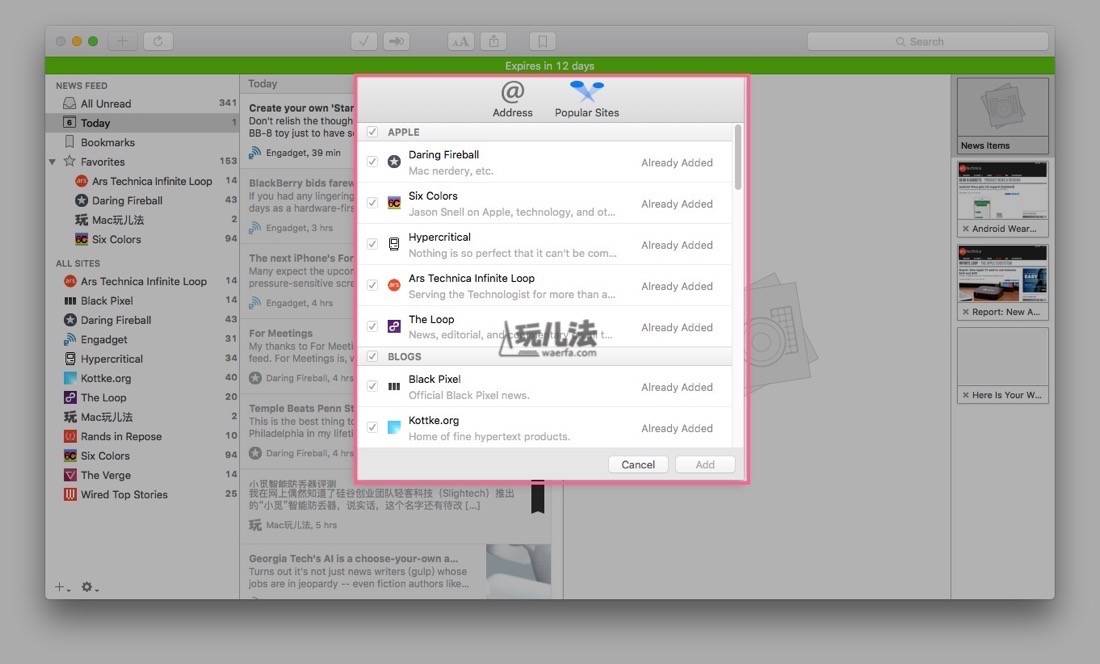Open the Georgia Tech's AI article
The height and width of the screenshot is (664, 1100).
396,571
